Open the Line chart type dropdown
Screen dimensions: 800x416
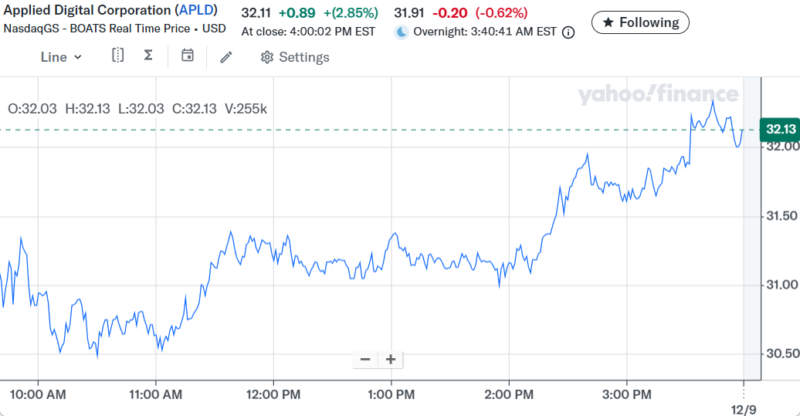(60, 57)
